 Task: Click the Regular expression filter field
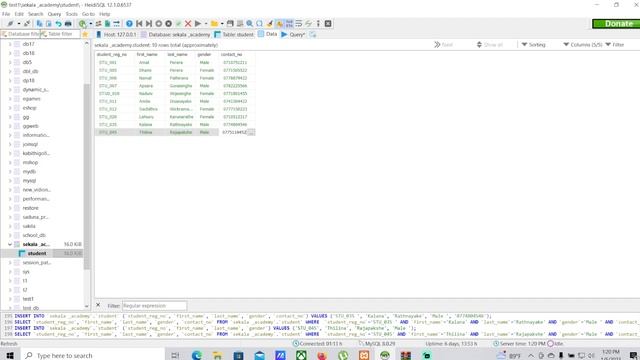click(x=154, y=305)
